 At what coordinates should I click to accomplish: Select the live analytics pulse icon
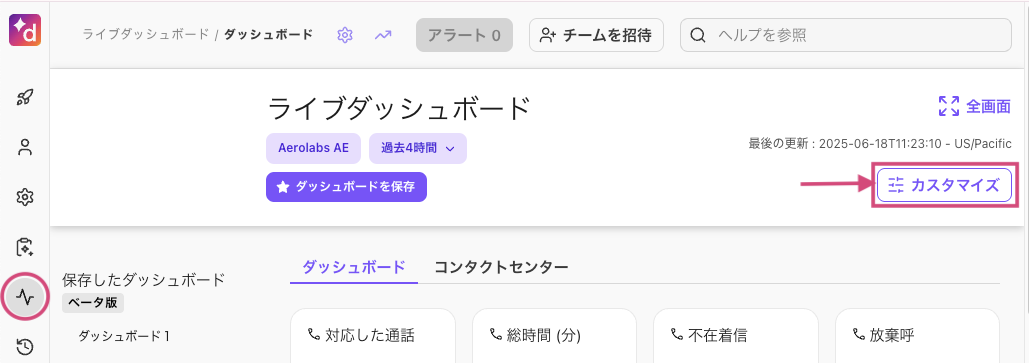tap(25, 297)
